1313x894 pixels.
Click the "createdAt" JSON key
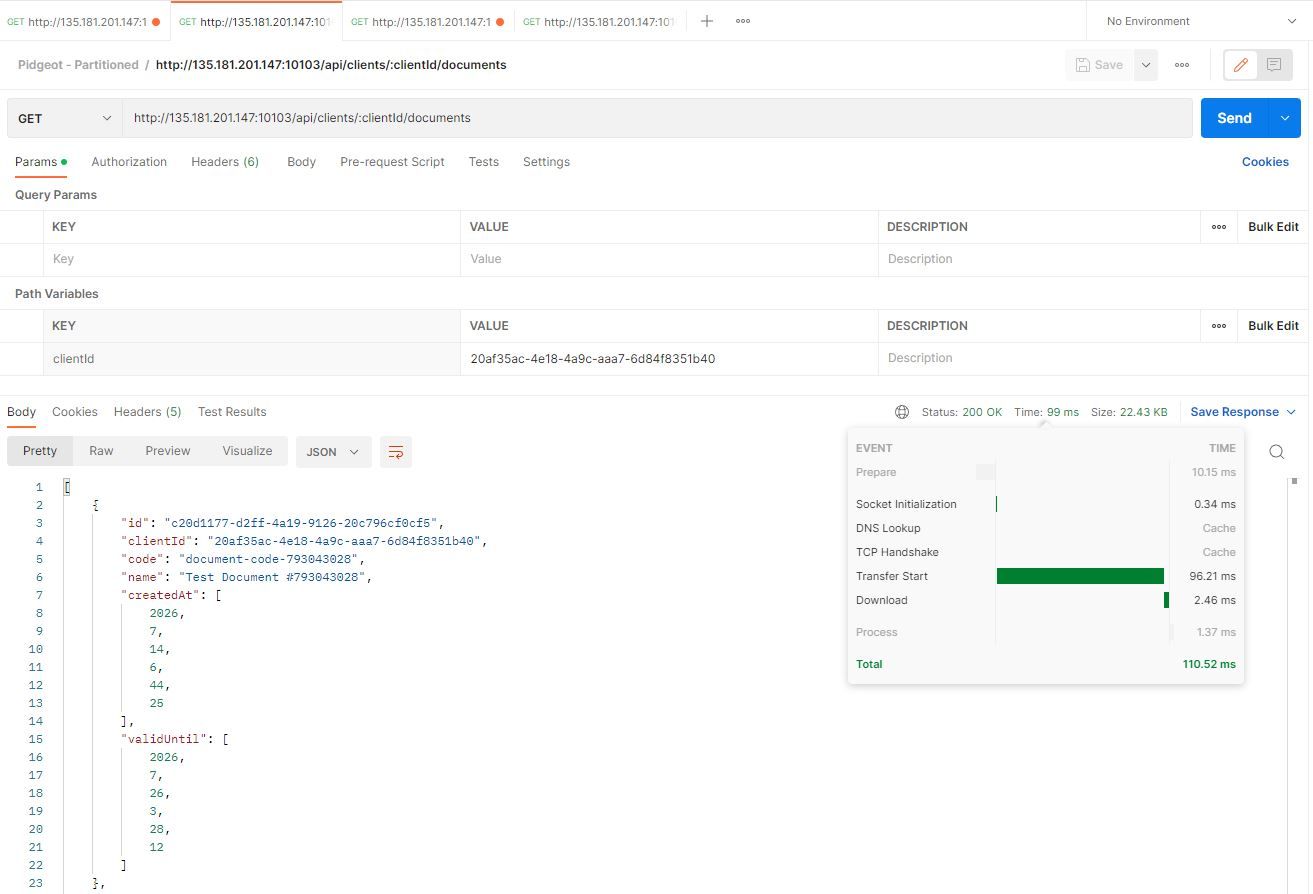pos(163,595)
